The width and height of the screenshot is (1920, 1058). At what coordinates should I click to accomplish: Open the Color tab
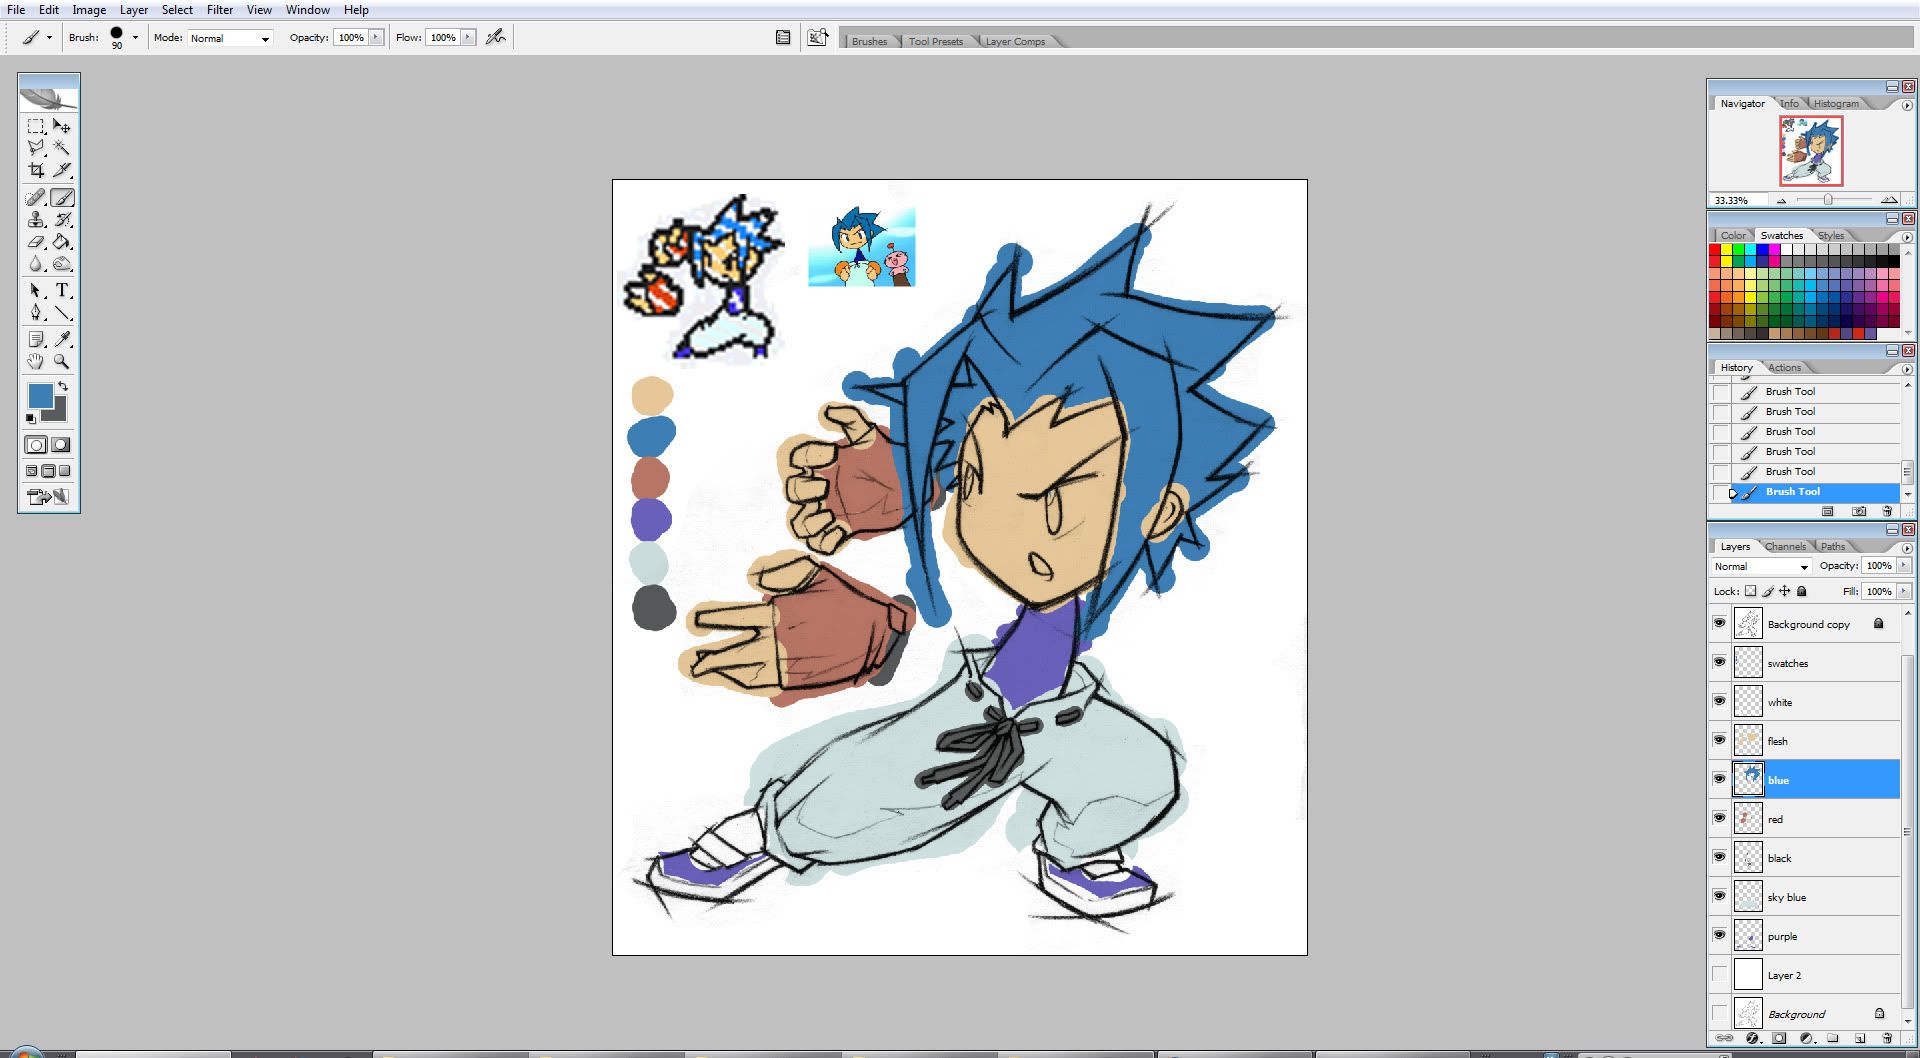point(1733,235)
